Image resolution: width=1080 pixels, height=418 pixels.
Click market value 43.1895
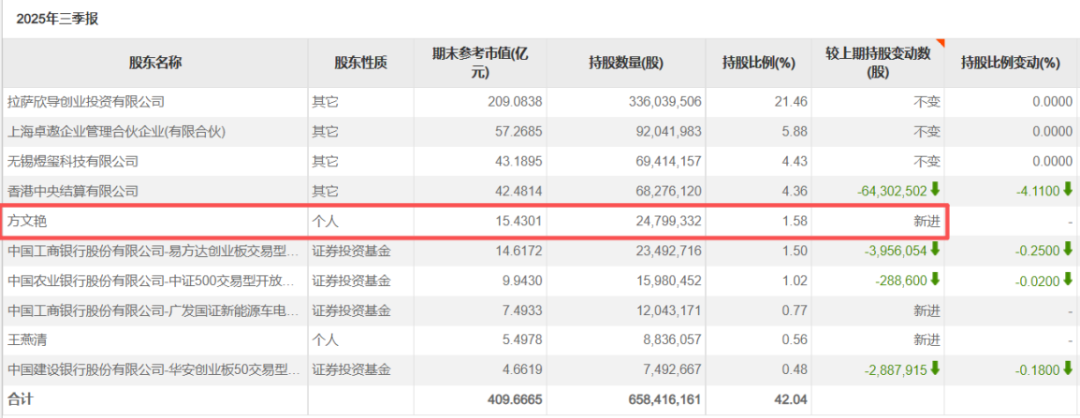[521, 162]
